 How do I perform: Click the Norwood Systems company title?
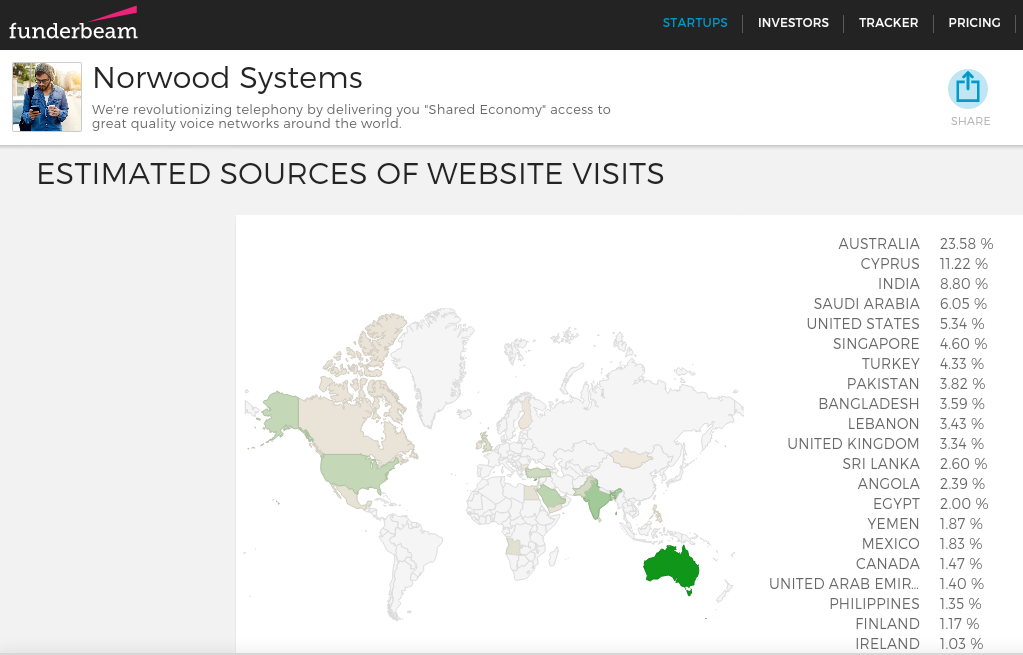pos(227,78)
